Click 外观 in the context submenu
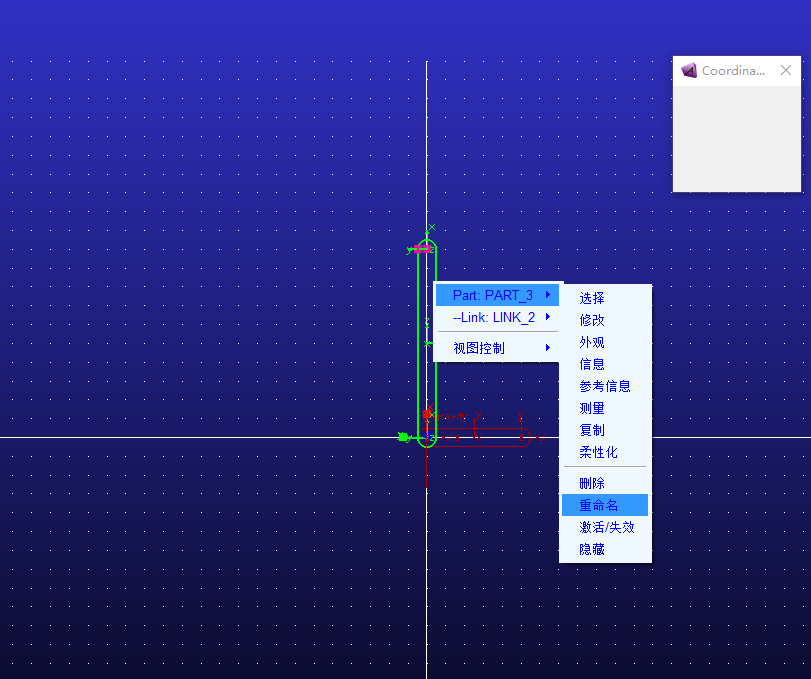The width and height of the screenshot is (811, 679). [x=592, y=342]
